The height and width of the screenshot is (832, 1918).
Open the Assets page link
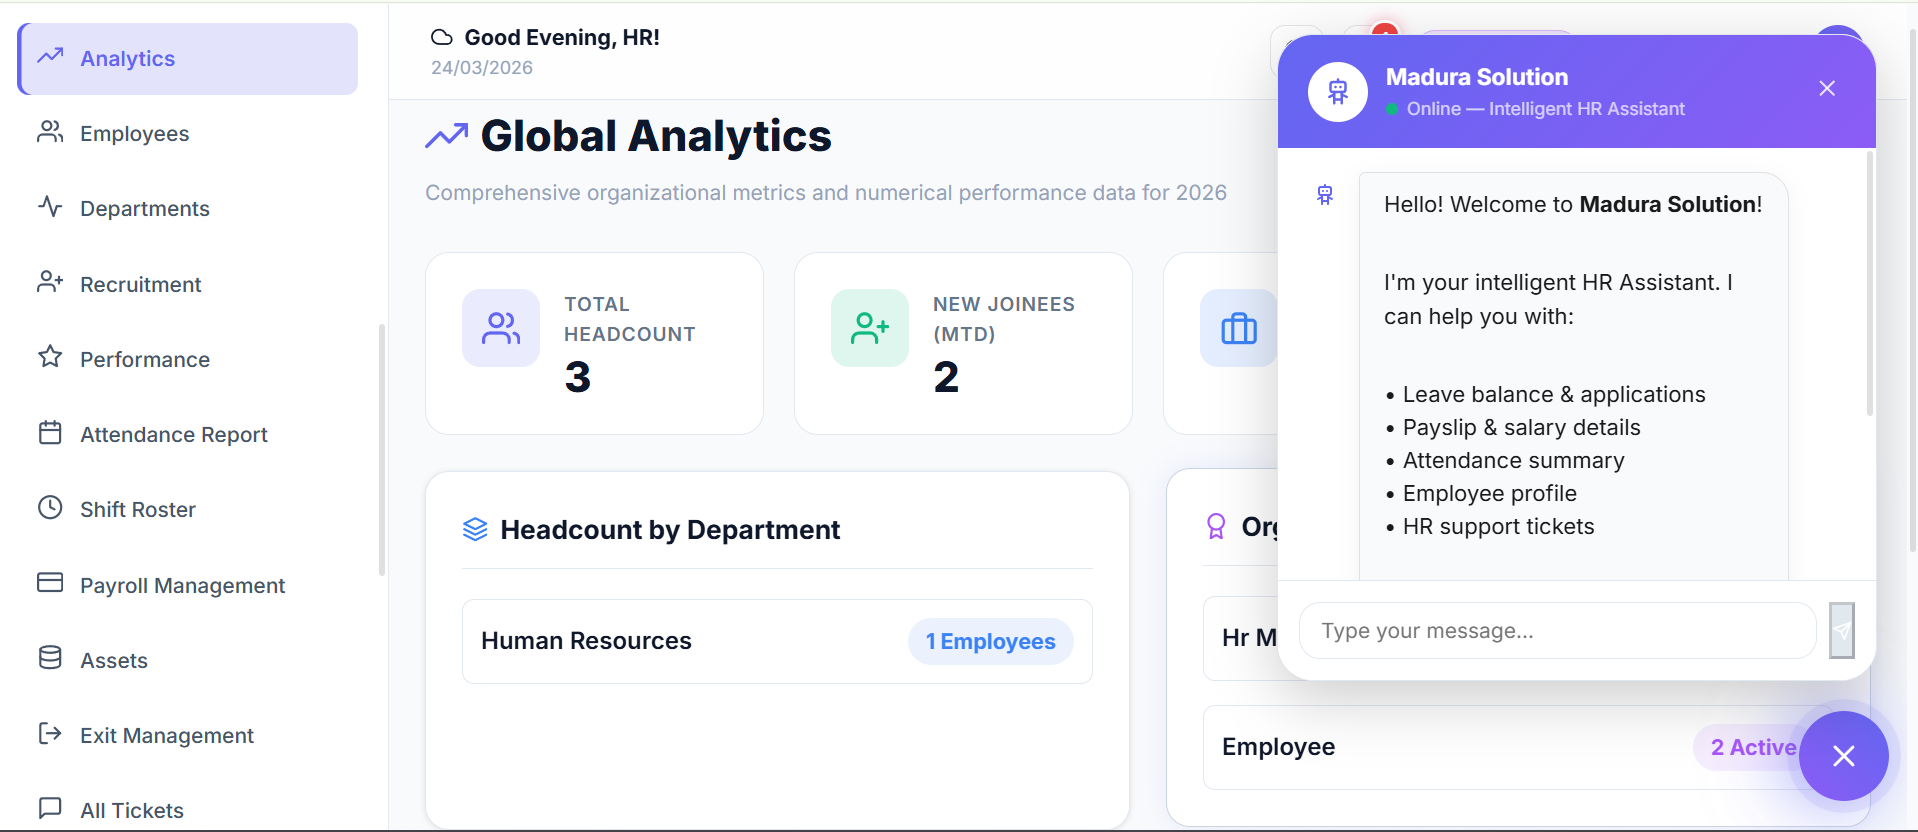click(x=188, y=661)
